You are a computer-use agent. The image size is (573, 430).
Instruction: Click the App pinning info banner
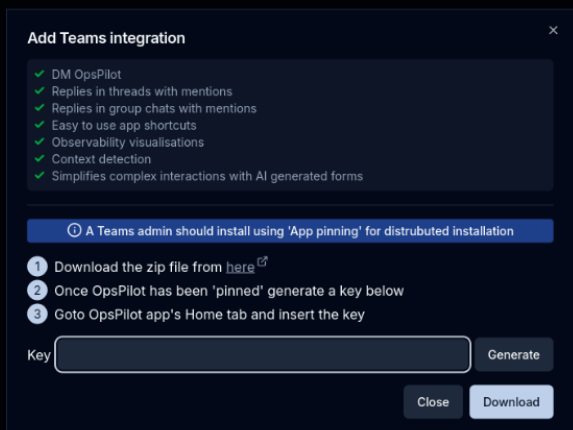290,231
